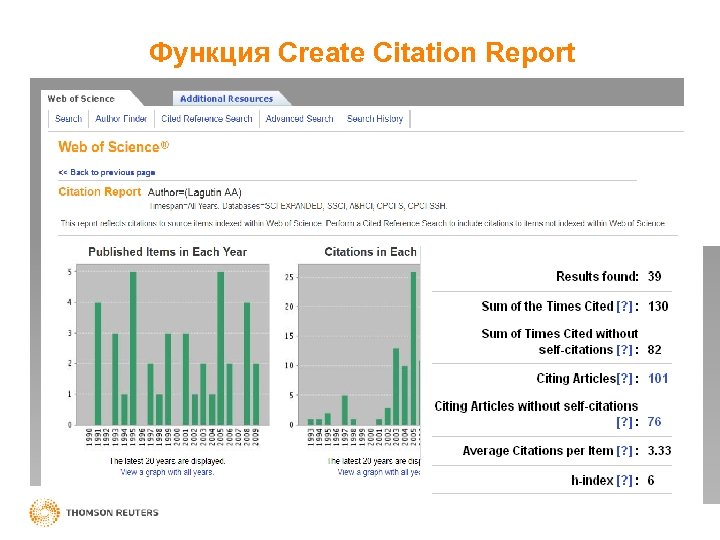Image resolution: width=720 pixels, height=540 pixels.
Task: Open help [?] for Sum of the Times Cited
Action: pyautogui.click(x=624, y=306)
